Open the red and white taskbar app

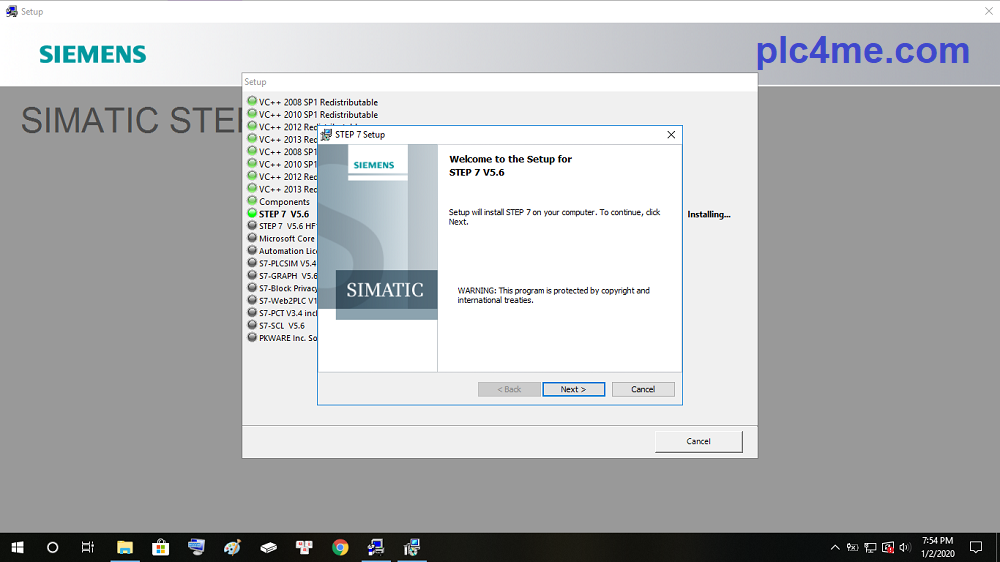click(x=304, y=547)
